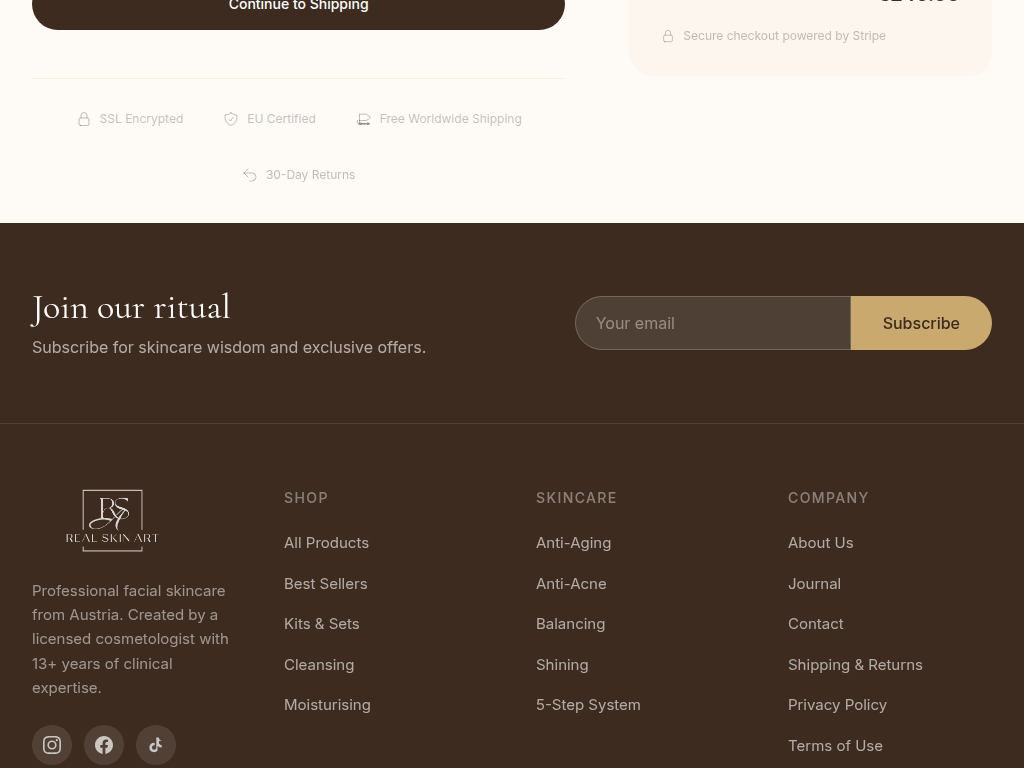
Task: Open the All Products link
Action: [326, 543]
